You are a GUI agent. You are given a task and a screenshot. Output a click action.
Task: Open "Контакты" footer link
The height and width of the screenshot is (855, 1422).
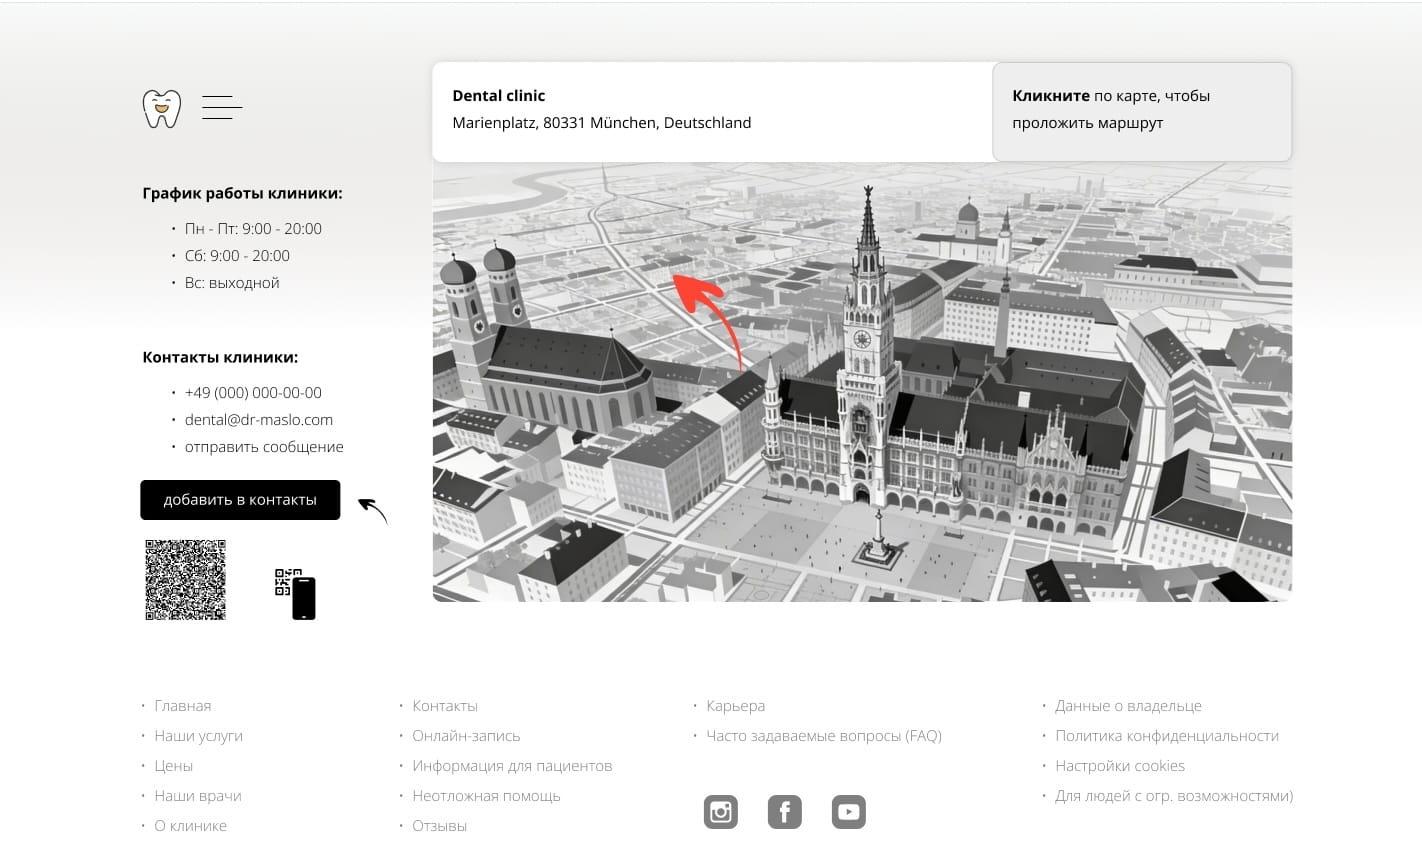click(445, 706)
